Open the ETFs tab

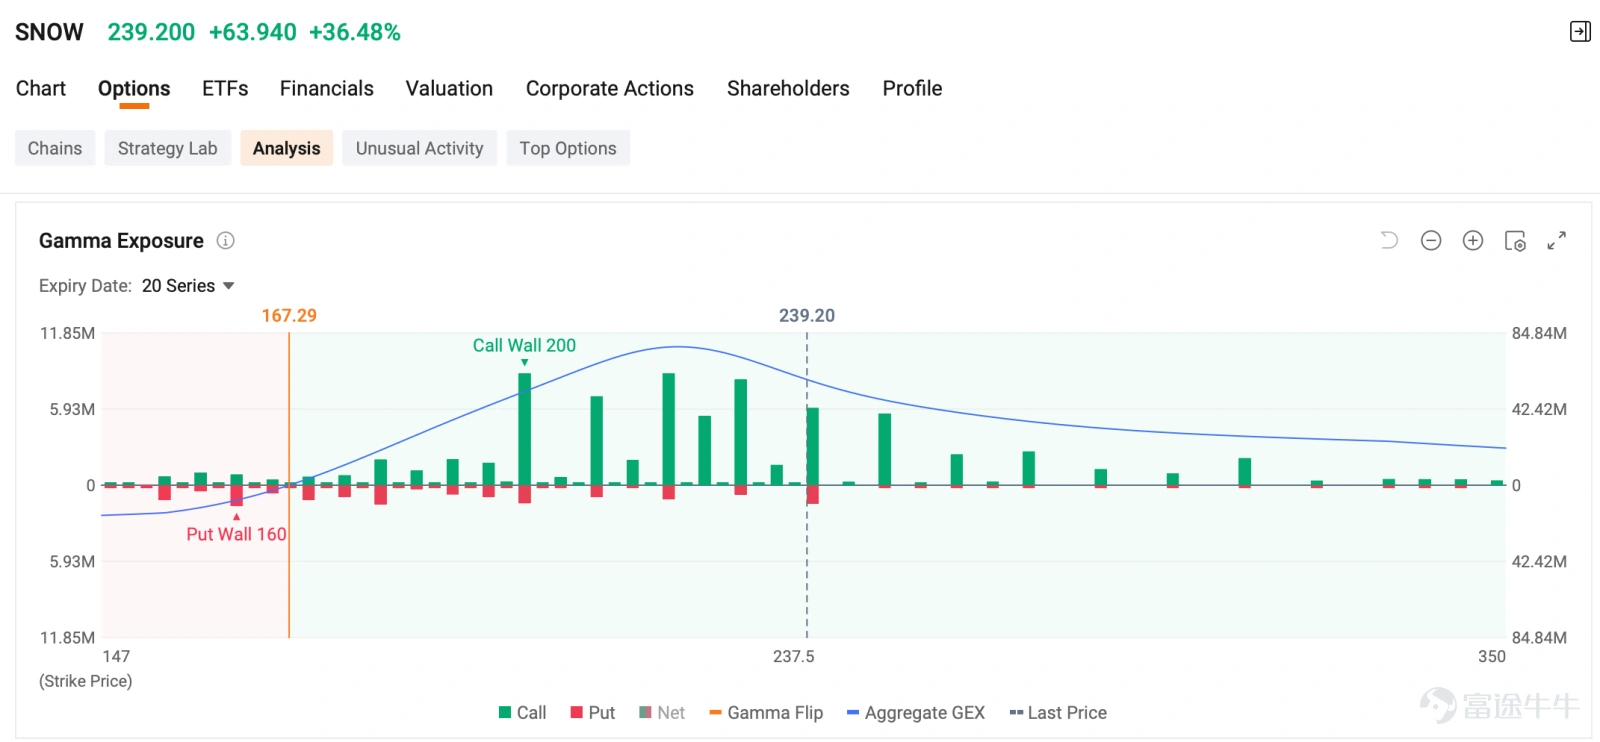[x=225, y=88]
